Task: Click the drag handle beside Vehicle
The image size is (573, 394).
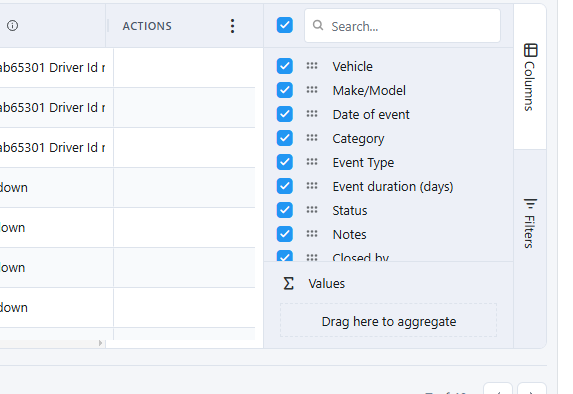Action: 312,66
